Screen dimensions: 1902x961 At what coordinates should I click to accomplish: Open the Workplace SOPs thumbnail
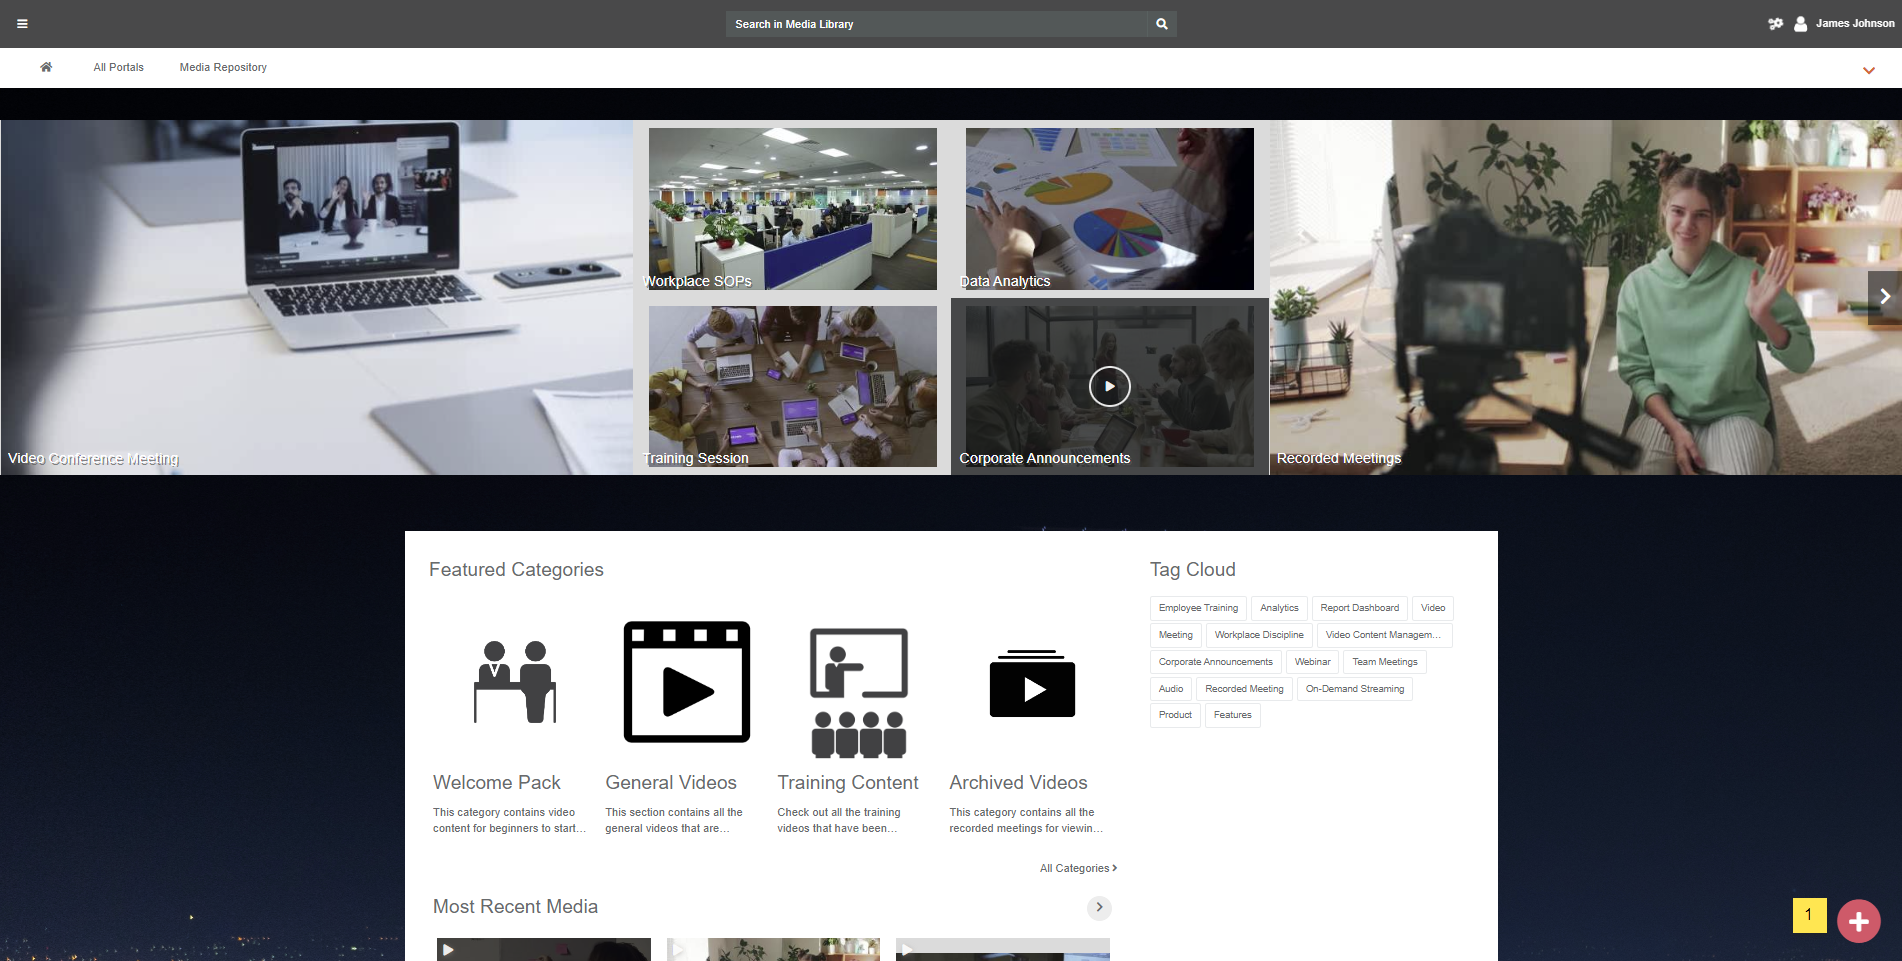pyautogui.click(x=792, y=209)
